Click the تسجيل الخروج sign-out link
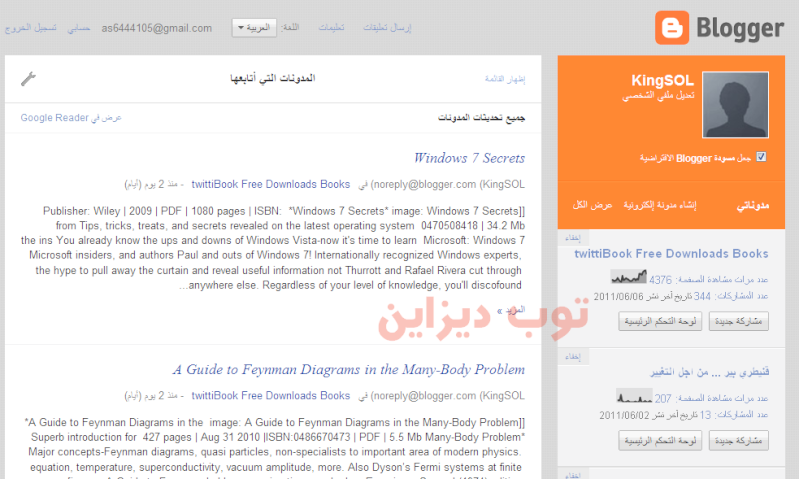This screenshot has width=799, height=479. 31,28
